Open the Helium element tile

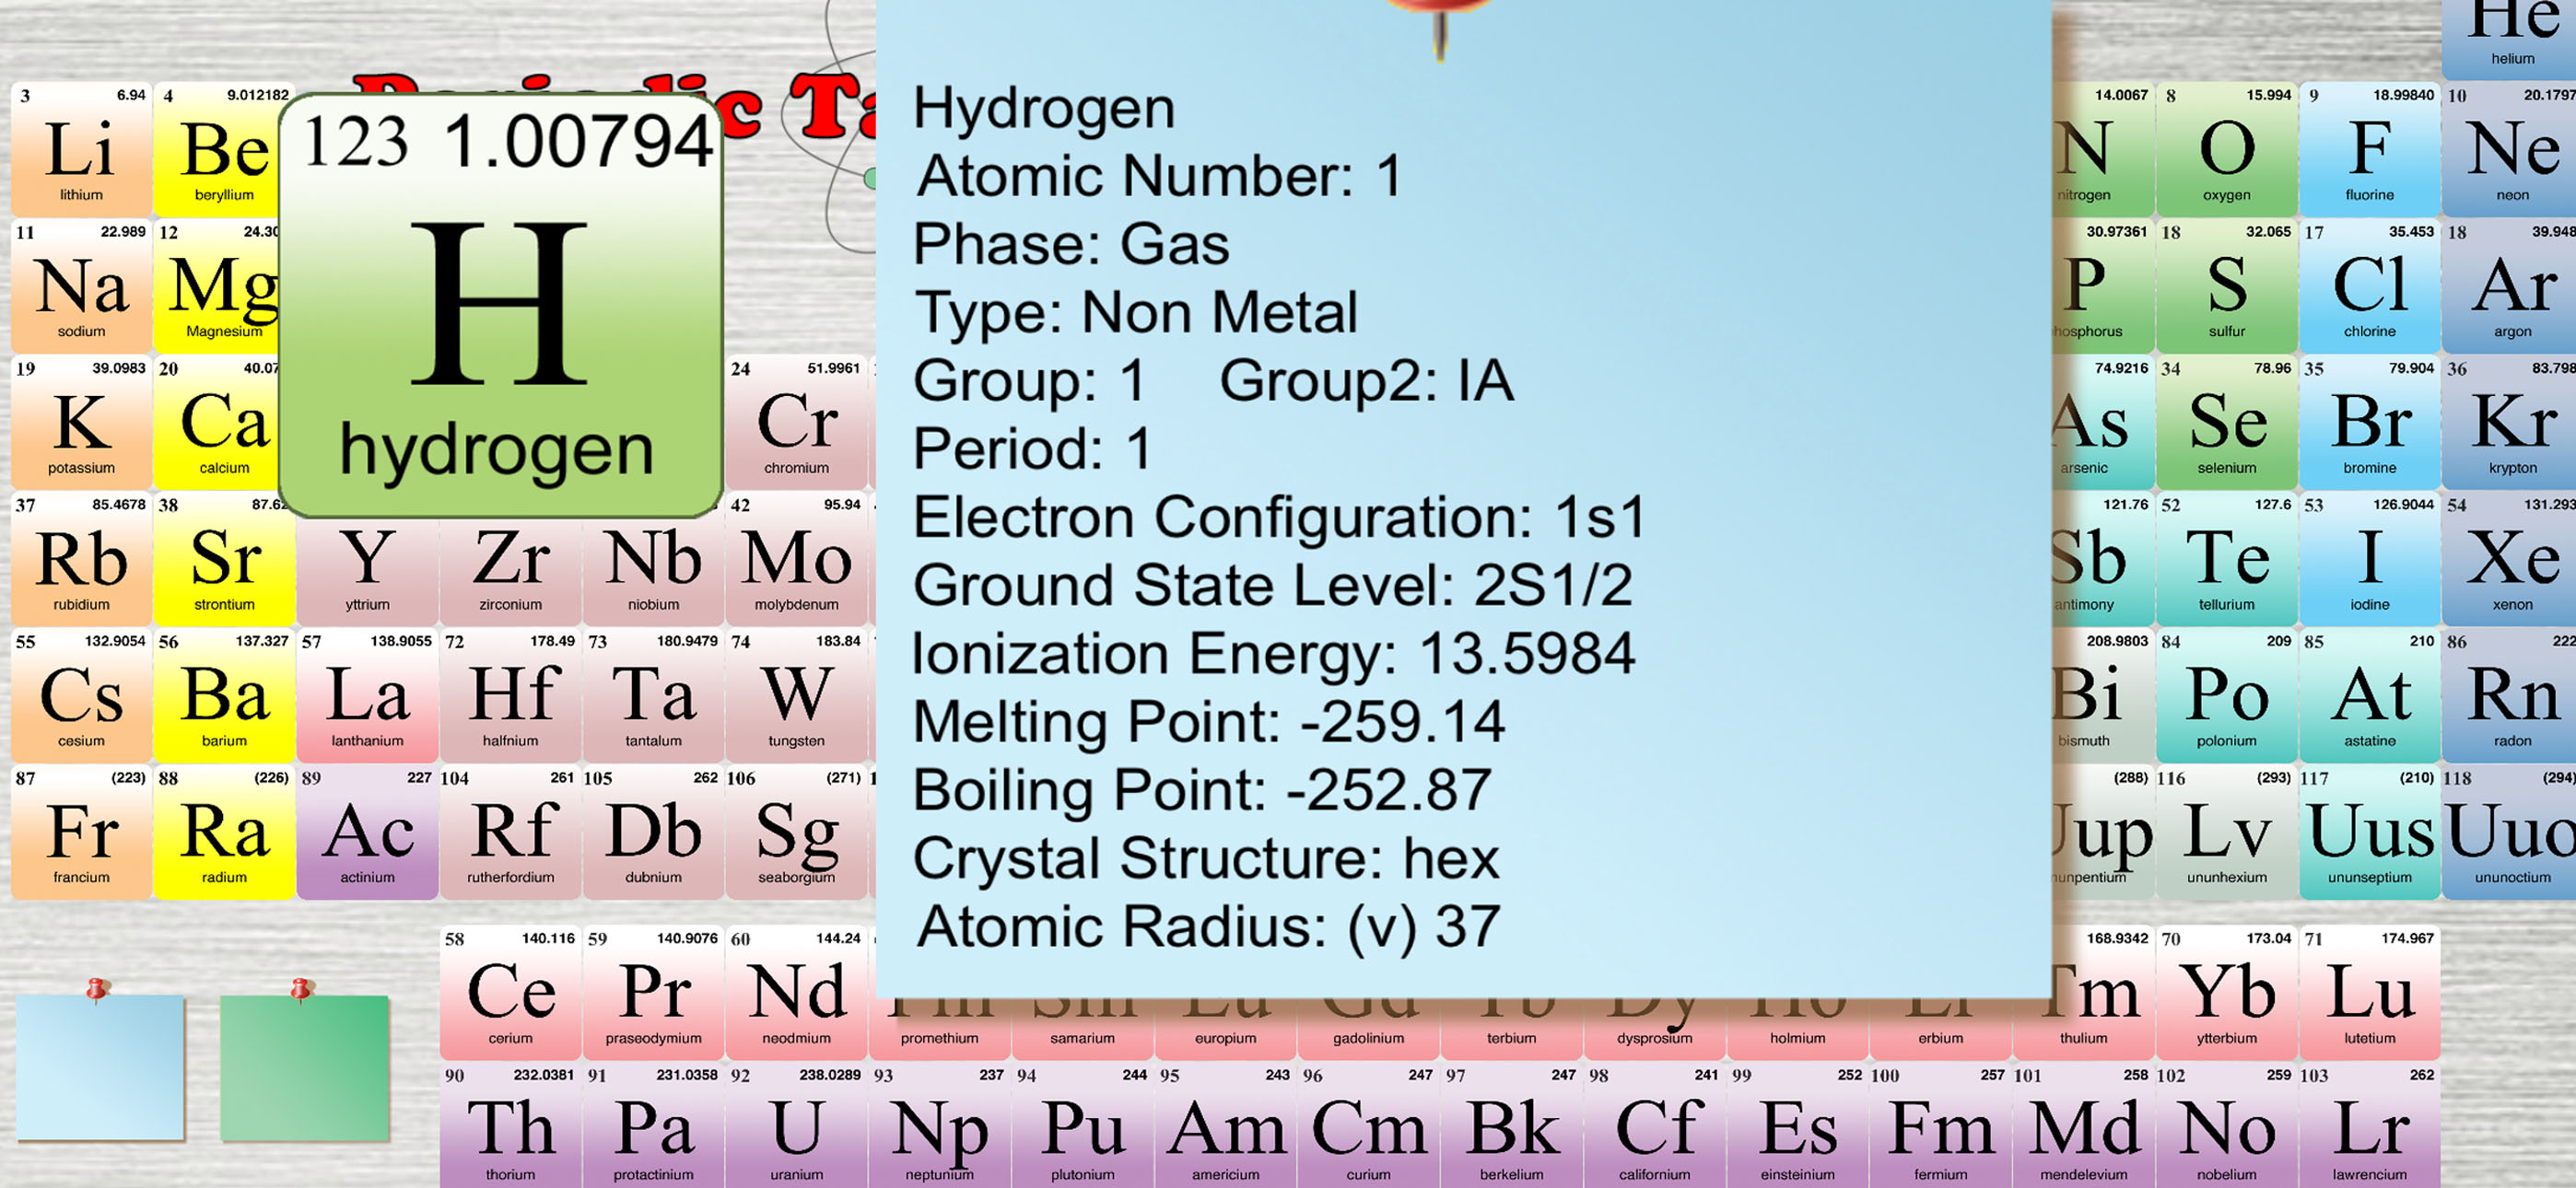(2509, 38)
